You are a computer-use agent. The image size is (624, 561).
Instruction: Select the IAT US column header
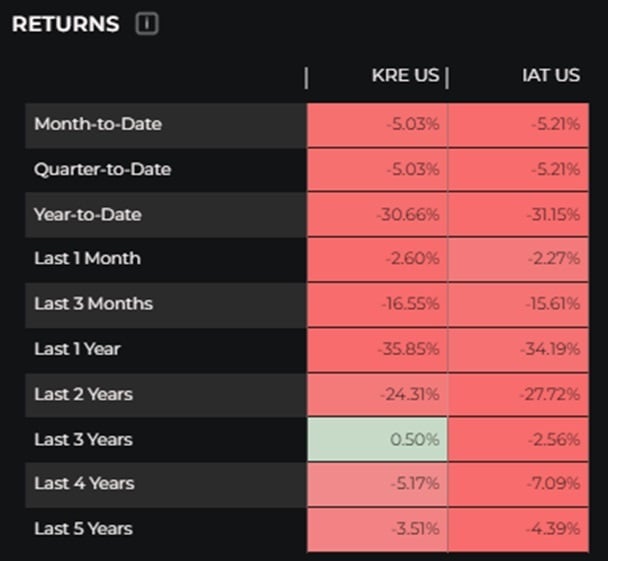550,76
